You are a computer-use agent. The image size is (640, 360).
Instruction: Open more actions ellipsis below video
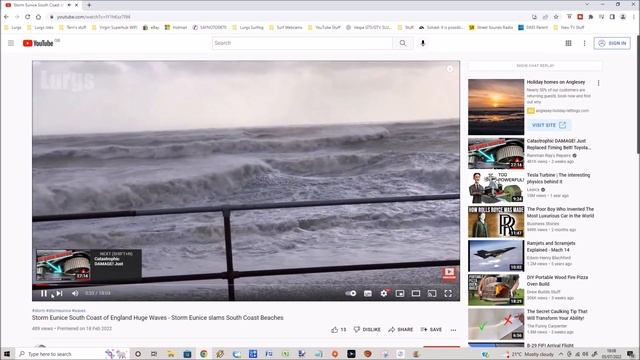coord(453,330)
